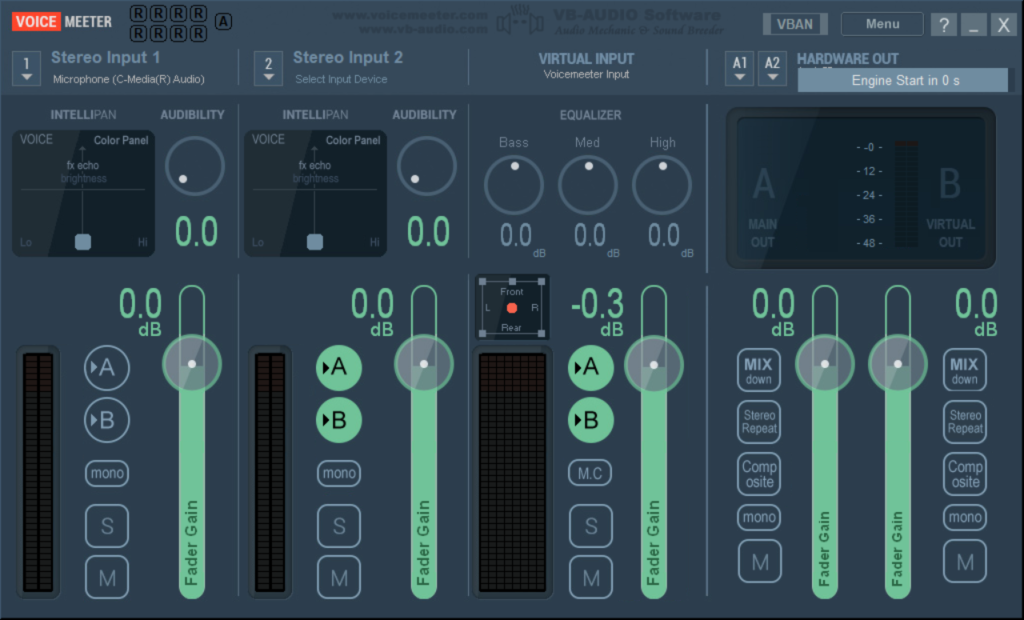Select Composite mode on bus A

759,474
